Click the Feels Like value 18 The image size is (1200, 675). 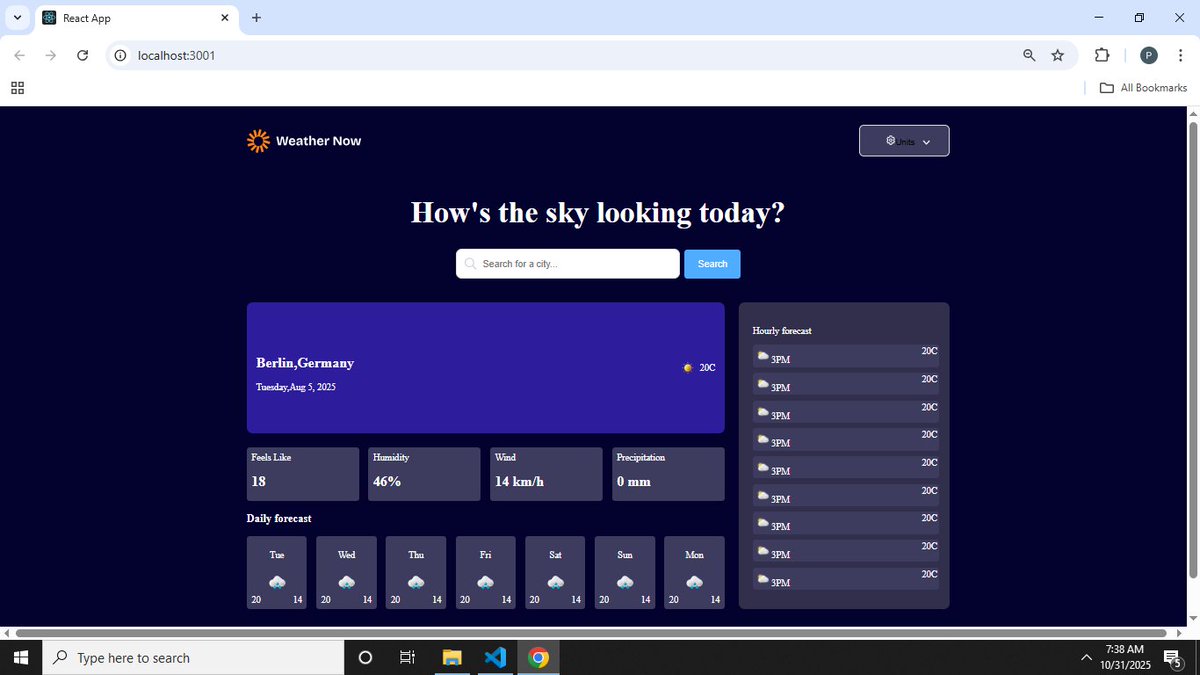pos(258,481)
